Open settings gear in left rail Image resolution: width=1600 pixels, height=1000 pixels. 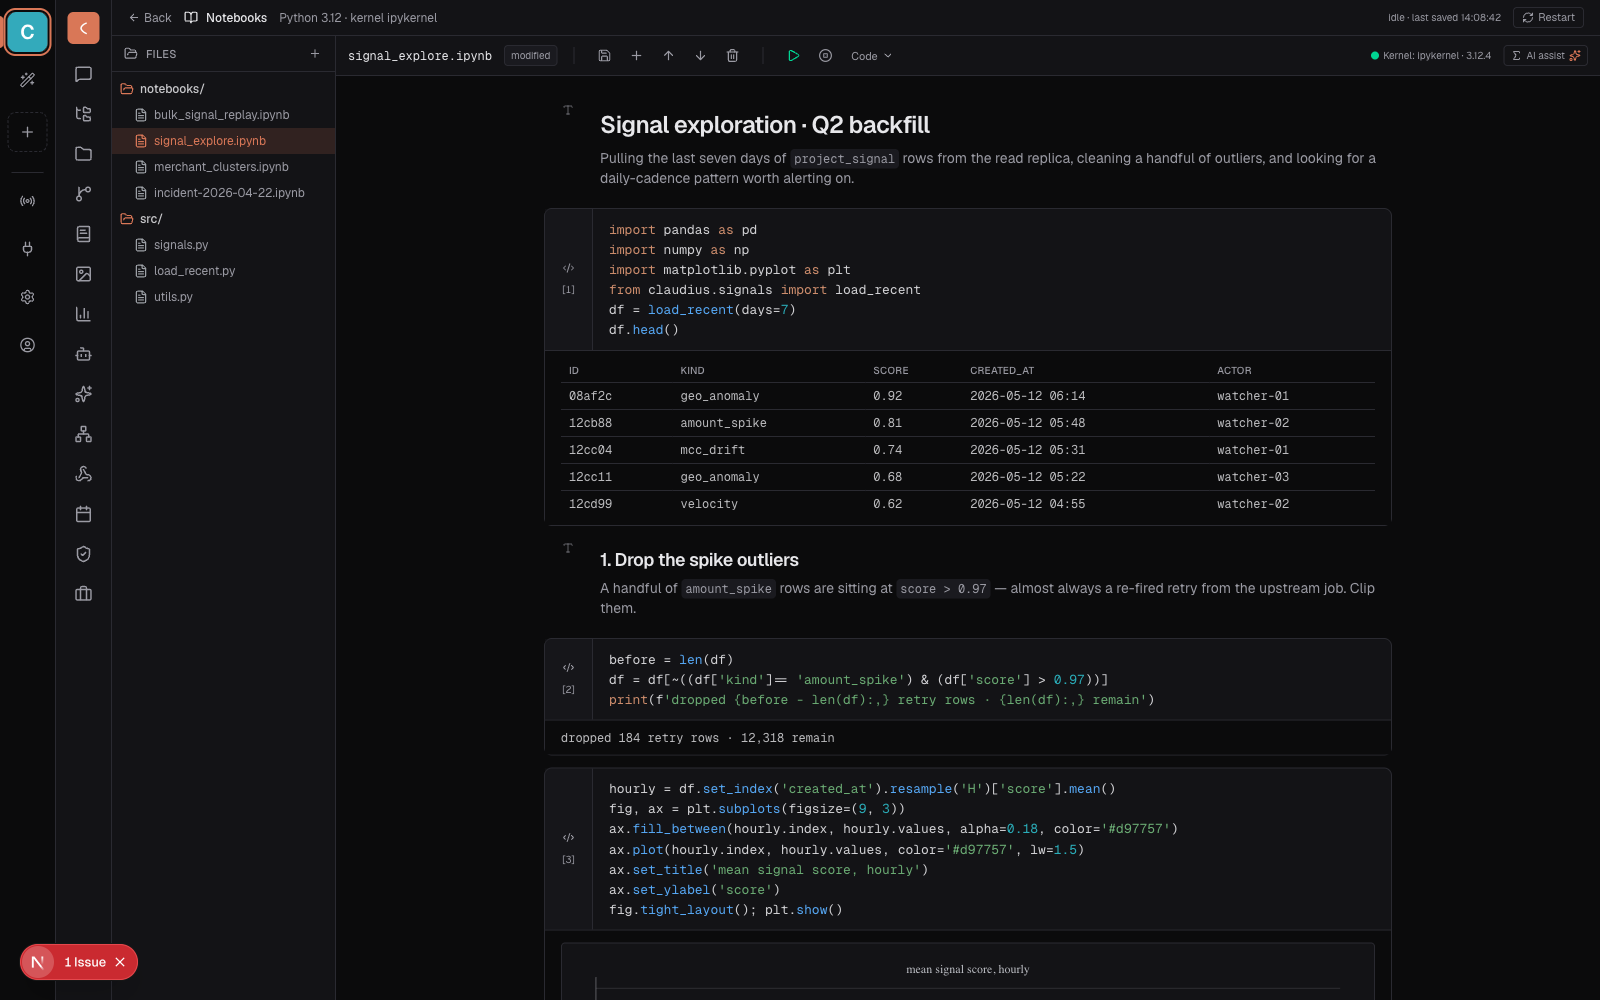coord(27,297)
